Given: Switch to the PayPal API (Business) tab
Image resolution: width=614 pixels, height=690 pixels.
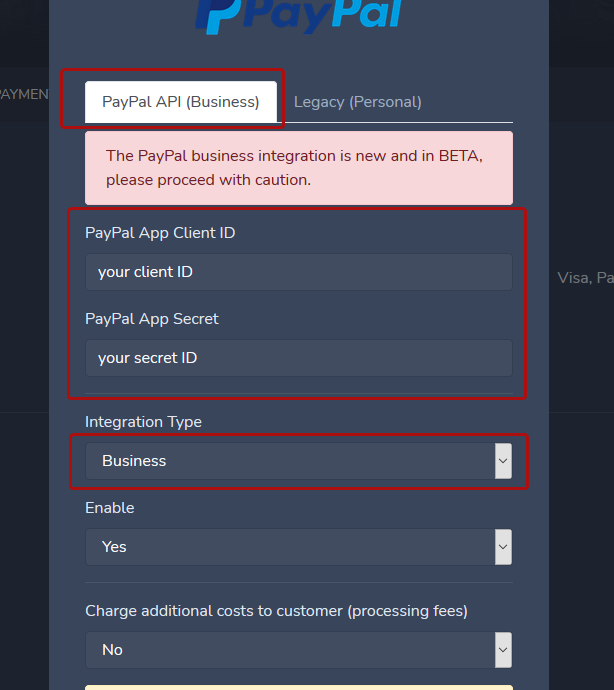Looking at the screenshot, I should [x=180, y=102].
